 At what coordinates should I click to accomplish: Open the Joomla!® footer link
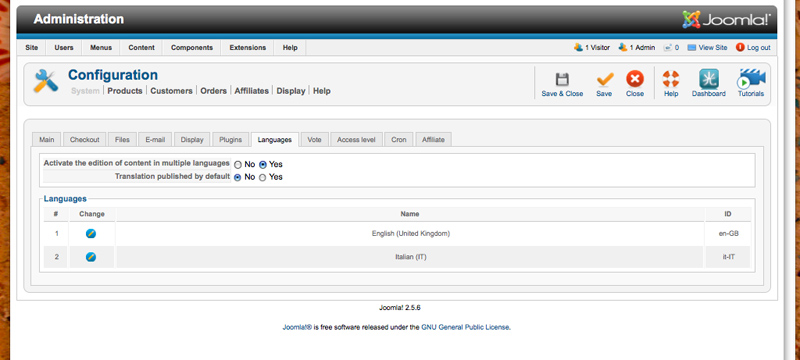coord(297,327)
